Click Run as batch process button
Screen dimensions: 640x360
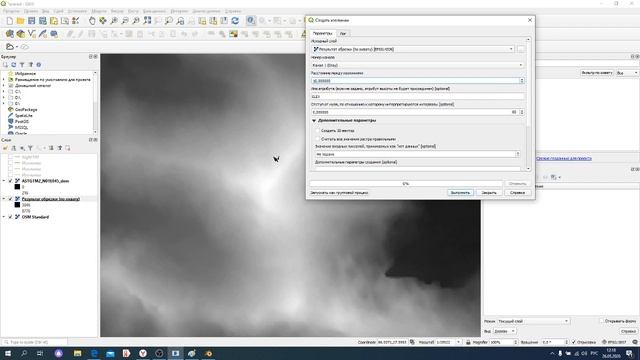coord(339,193)
